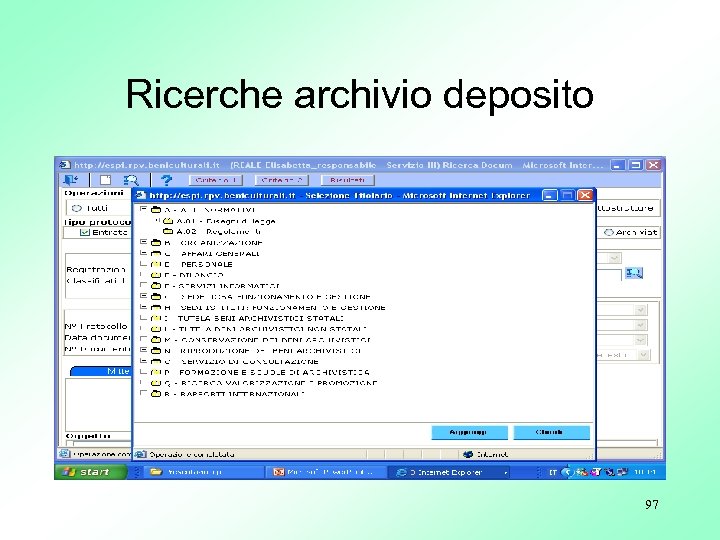Screen dimensions: 720x540
Task: Collapse the A - ATTI NORMATIVI node
Action: tap(144, 209)
